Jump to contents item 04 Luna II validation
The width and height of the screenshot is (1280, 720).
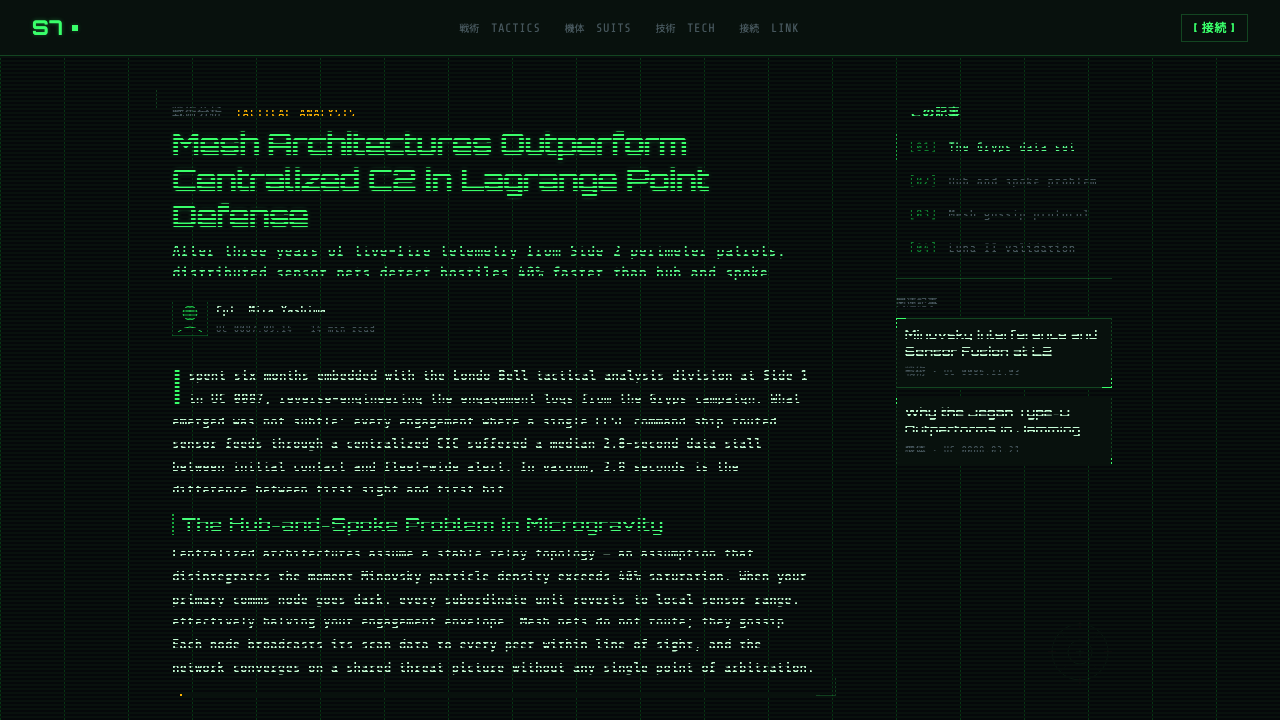(1004, 248)
